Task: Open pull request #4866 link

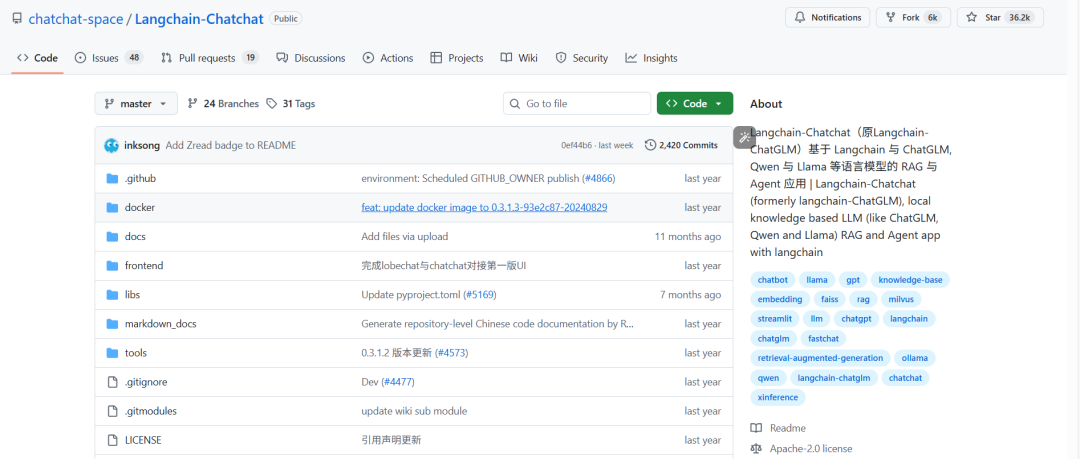Action: click(599, 178)
